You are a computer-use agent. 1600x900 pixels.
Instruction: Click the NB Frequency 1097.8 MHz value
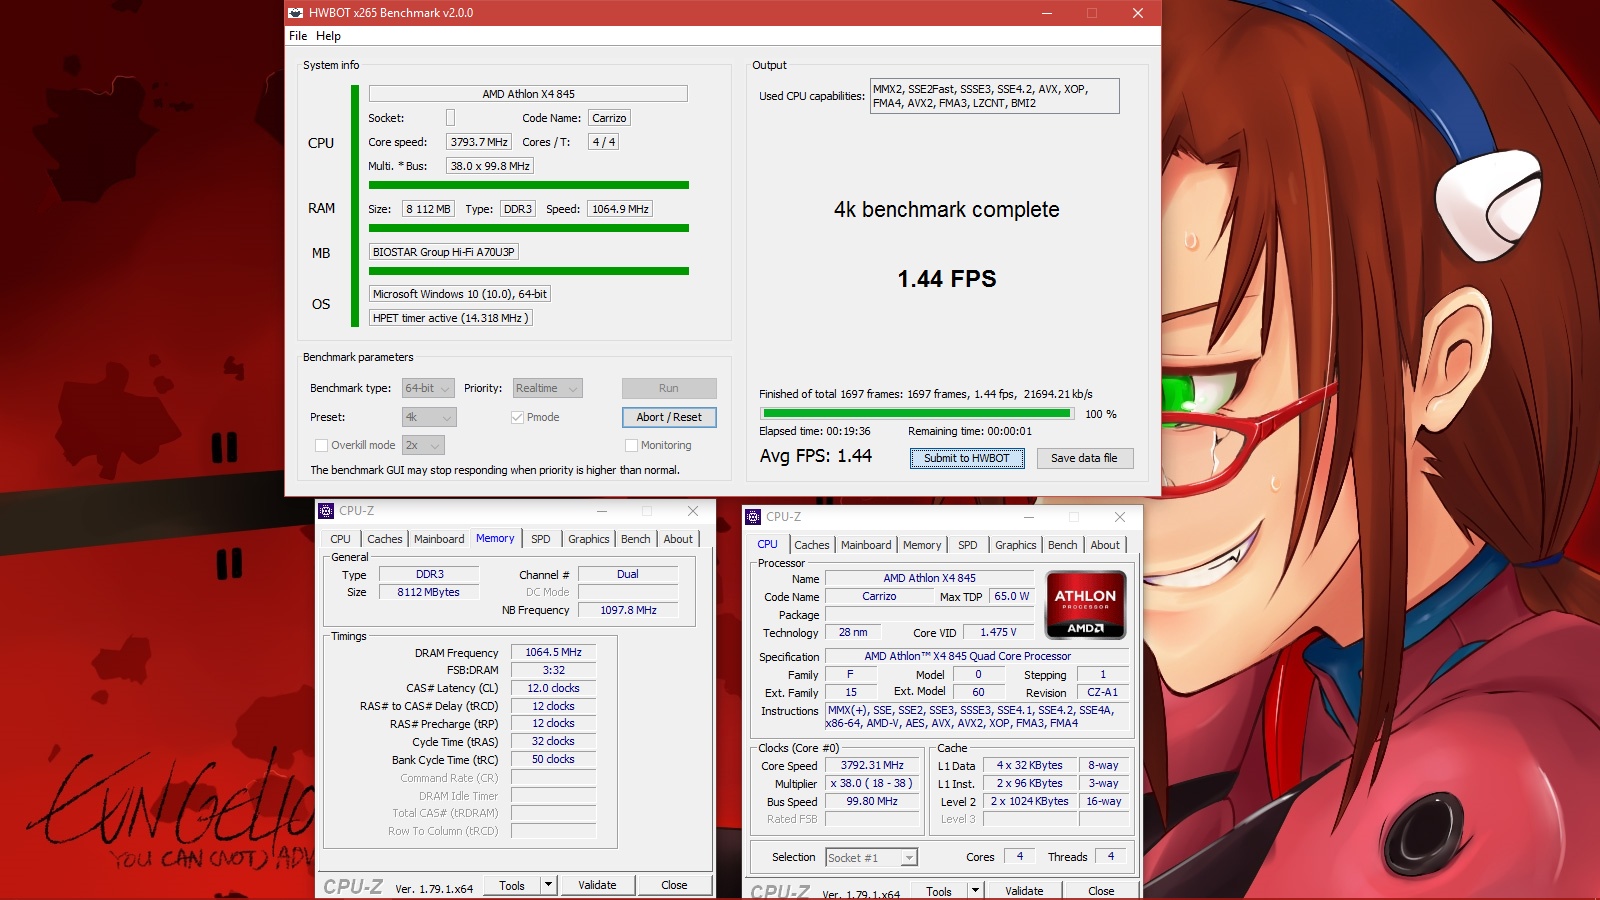click(x=628, y=610)
